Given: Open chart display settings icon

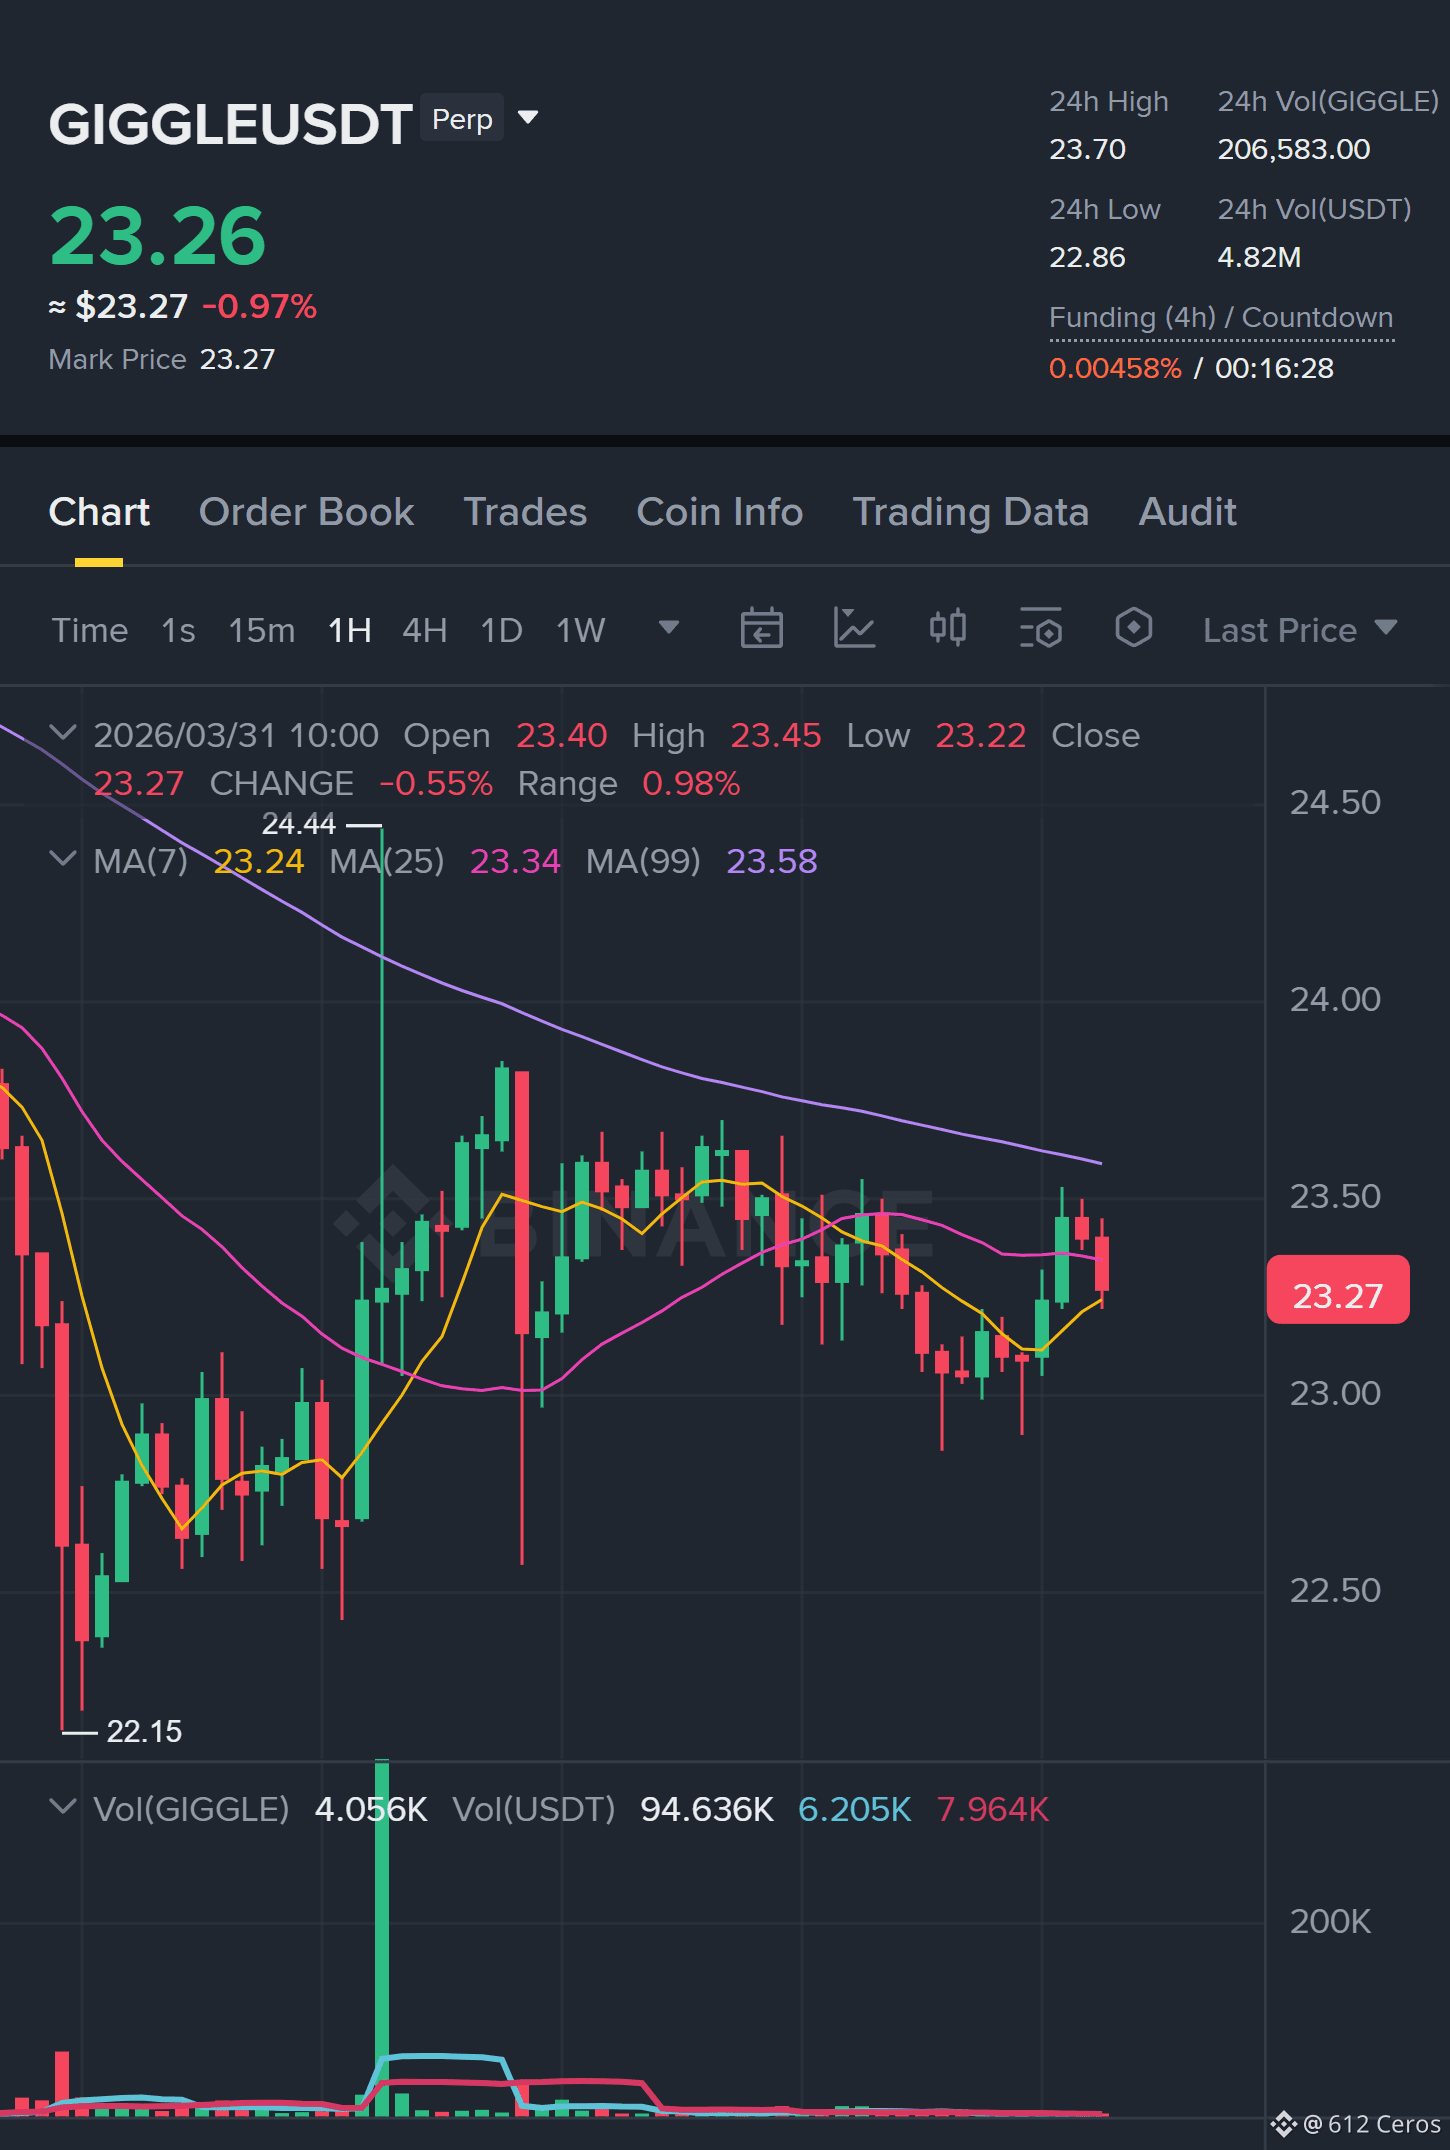Looking at the screenshot, I should [x=1040, y=629].
